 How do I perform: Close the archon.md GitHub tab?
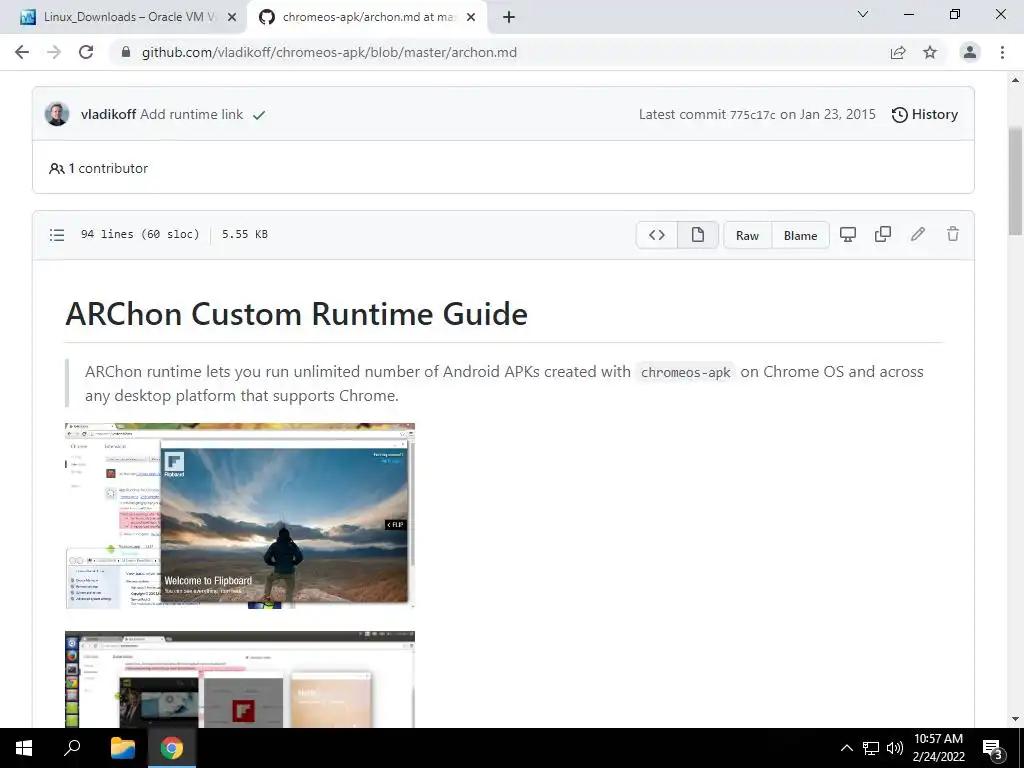click(x=471, y=17)
